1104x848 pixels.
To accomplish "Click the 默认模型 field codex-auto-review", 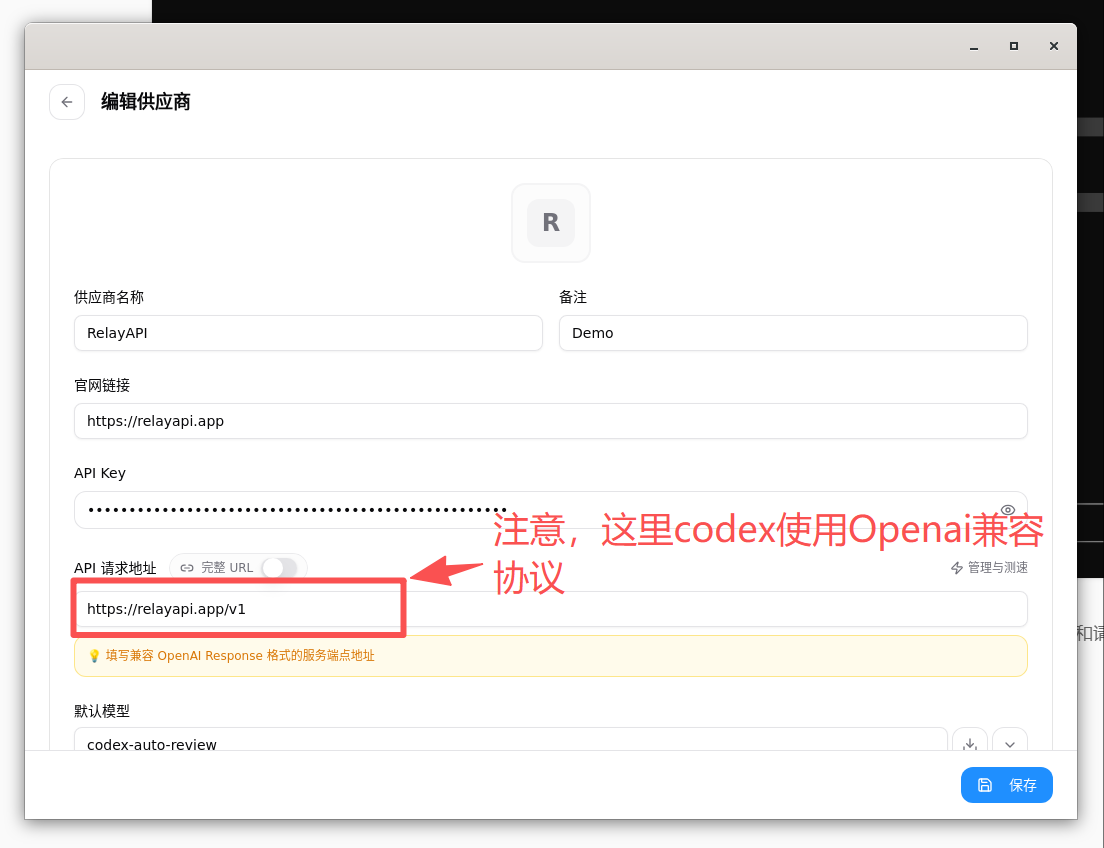I will pos(510,741).
